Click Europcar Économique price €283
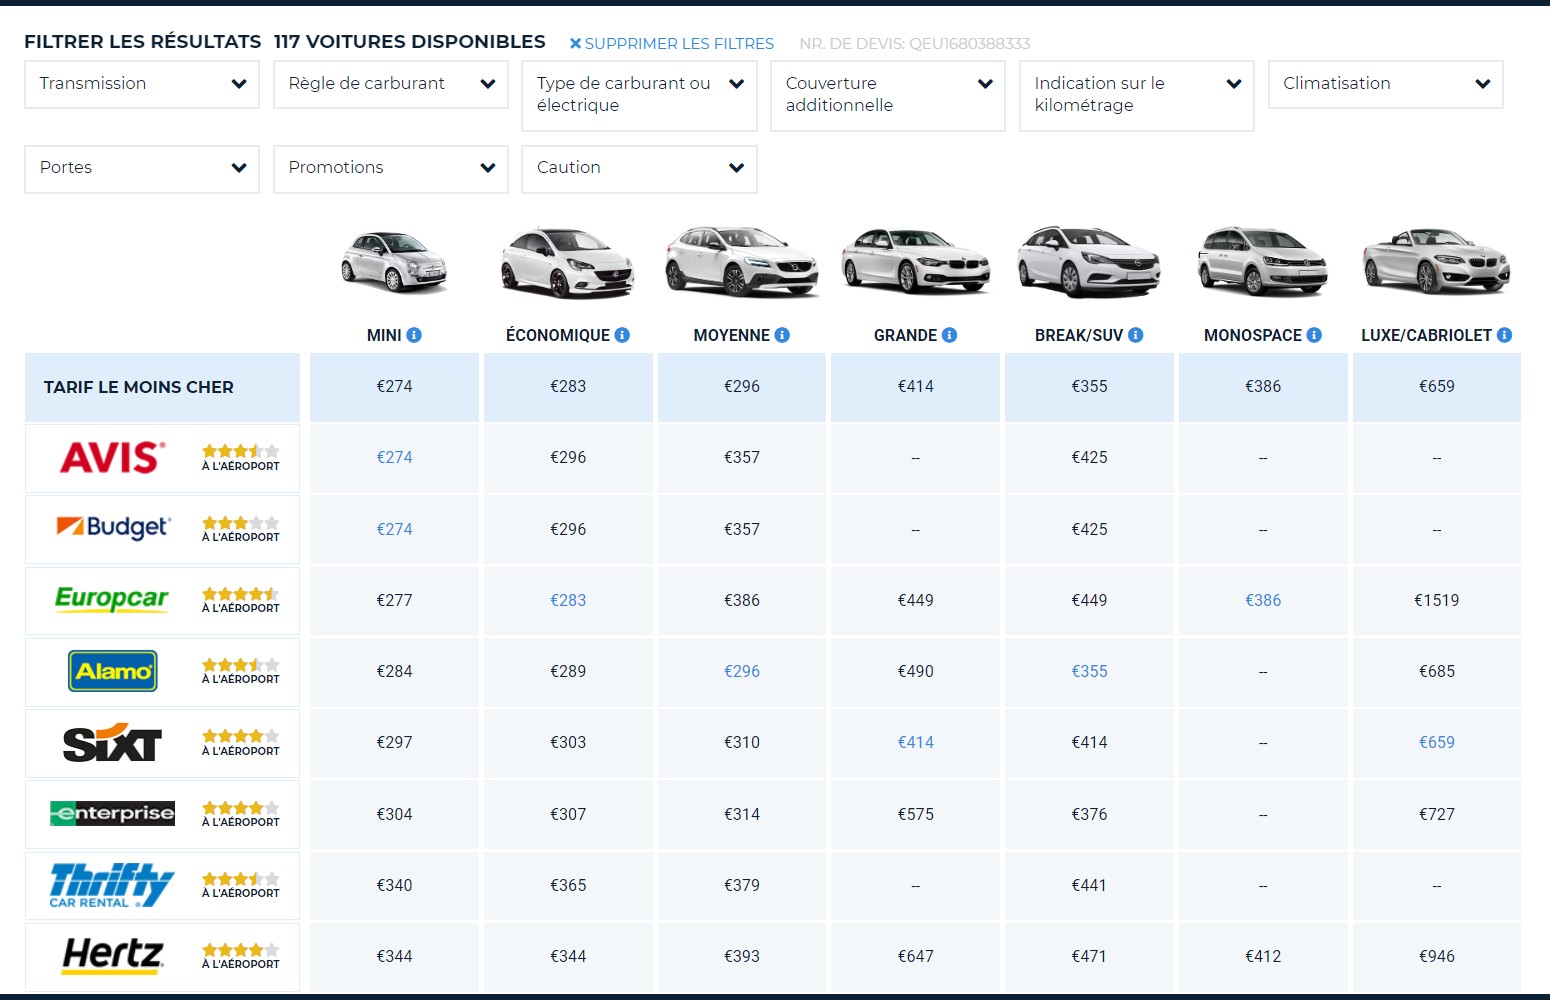This screenshot has height=1000, width=1550. coord(568,600)
